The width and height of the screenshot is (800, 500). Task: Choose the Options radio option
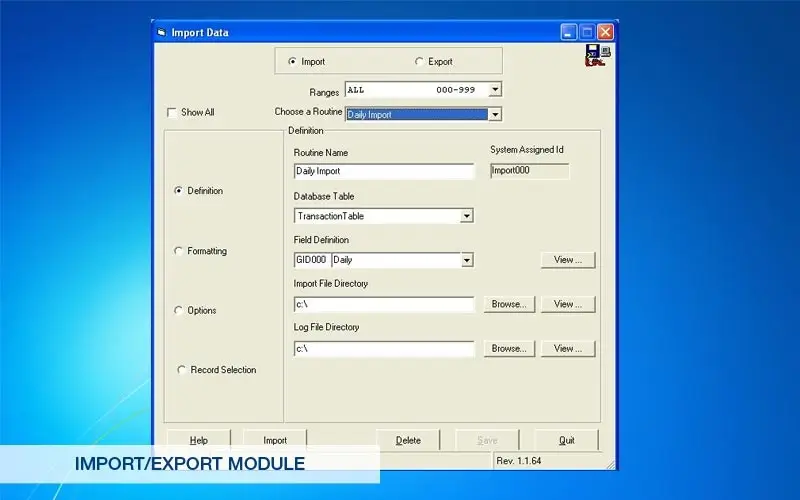(x=178, y=310)
